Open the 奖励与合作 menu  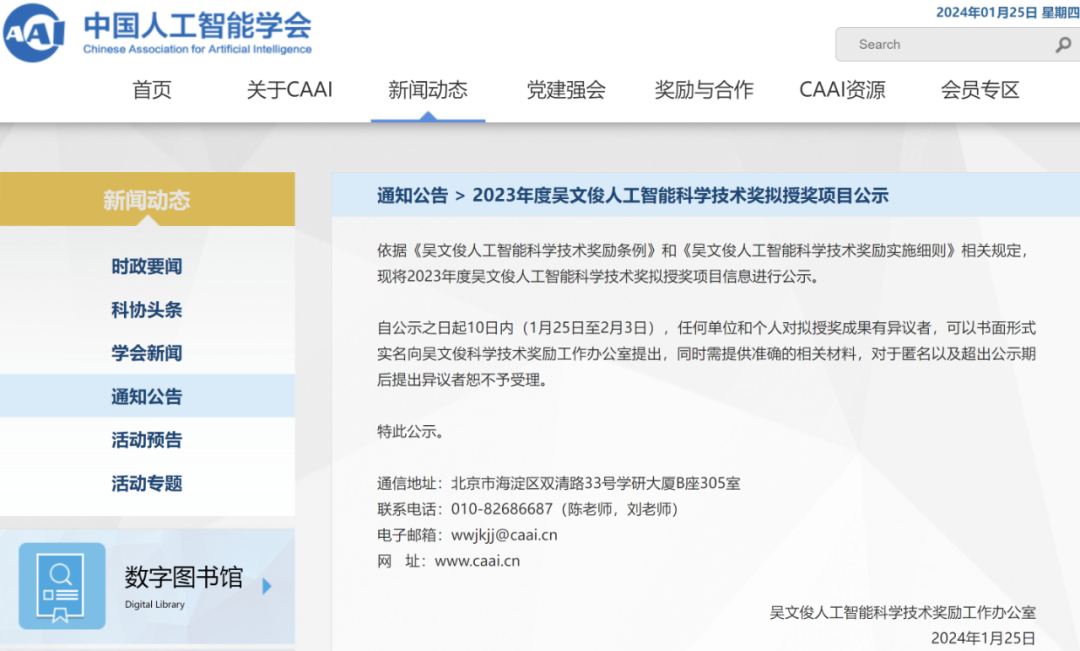click(x=704, y=90)
